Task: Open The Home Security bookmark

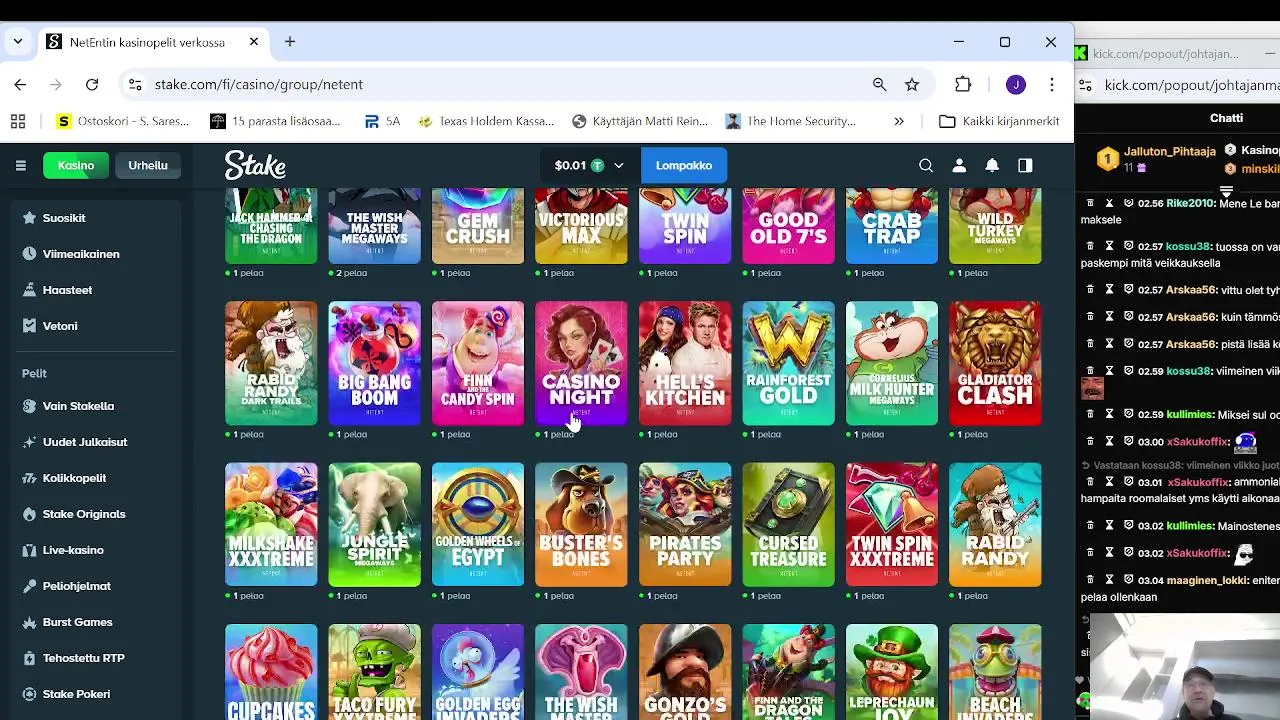Action: click(791, 121)
